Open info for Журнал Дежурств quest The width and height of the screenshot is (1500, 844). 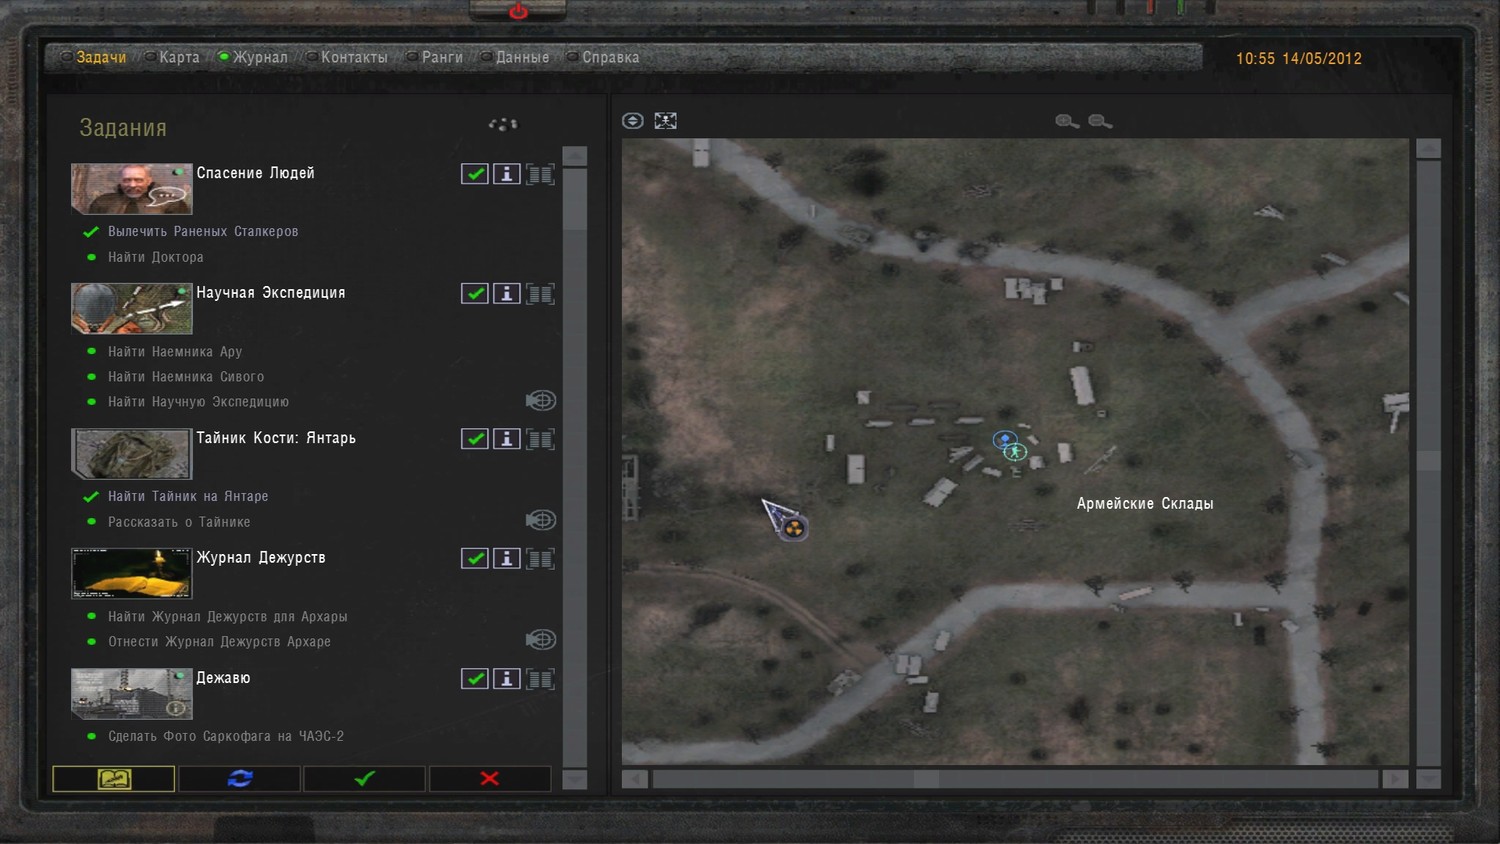click(x=507, y=559)
